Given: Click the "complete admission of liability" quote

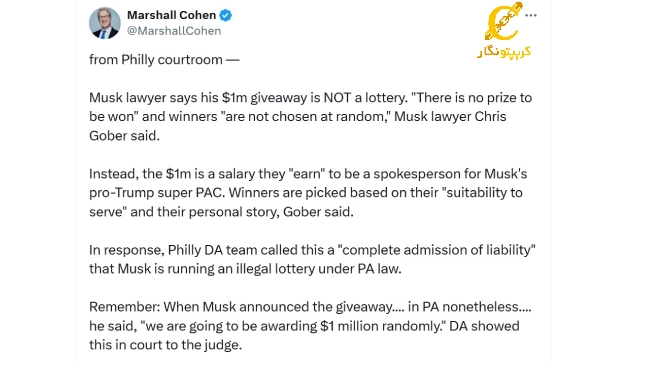Looking at the screenshot, I should (437, 250).
